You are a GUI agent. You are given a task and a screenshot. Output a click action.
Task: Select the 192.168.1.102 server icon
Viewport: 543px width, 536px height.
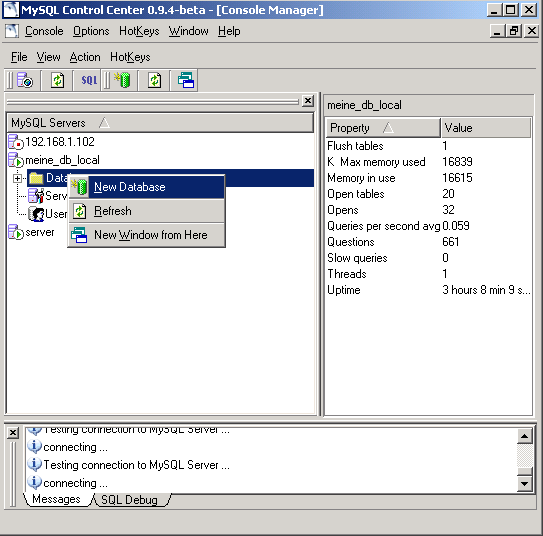click(16, 142)
